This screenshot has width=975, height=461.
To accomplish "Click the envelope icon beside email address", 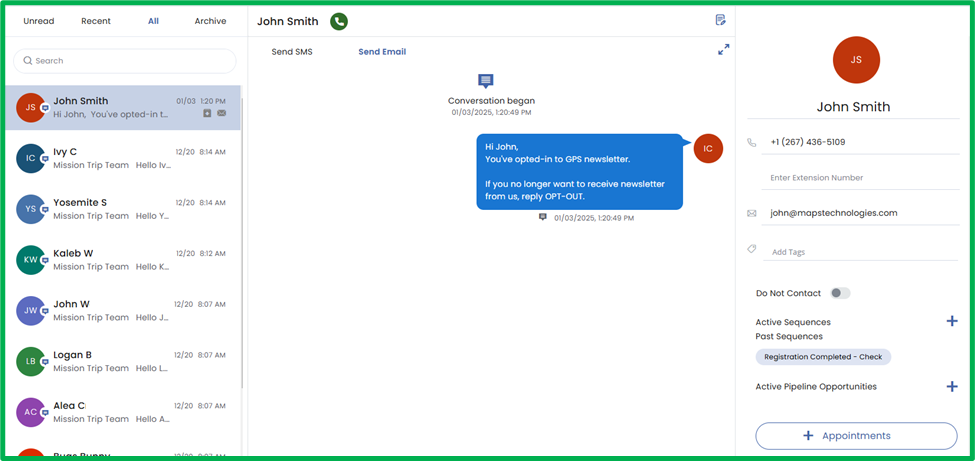I will [751, 213].
